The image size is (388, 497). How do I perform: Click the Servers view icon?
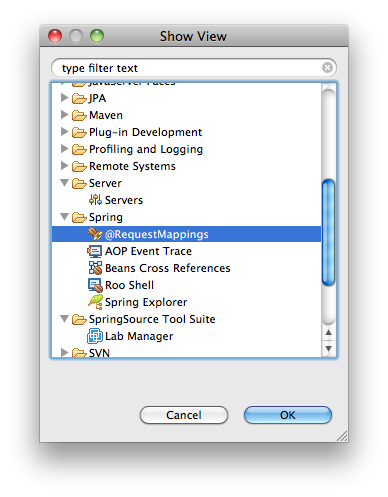point(95,200)
